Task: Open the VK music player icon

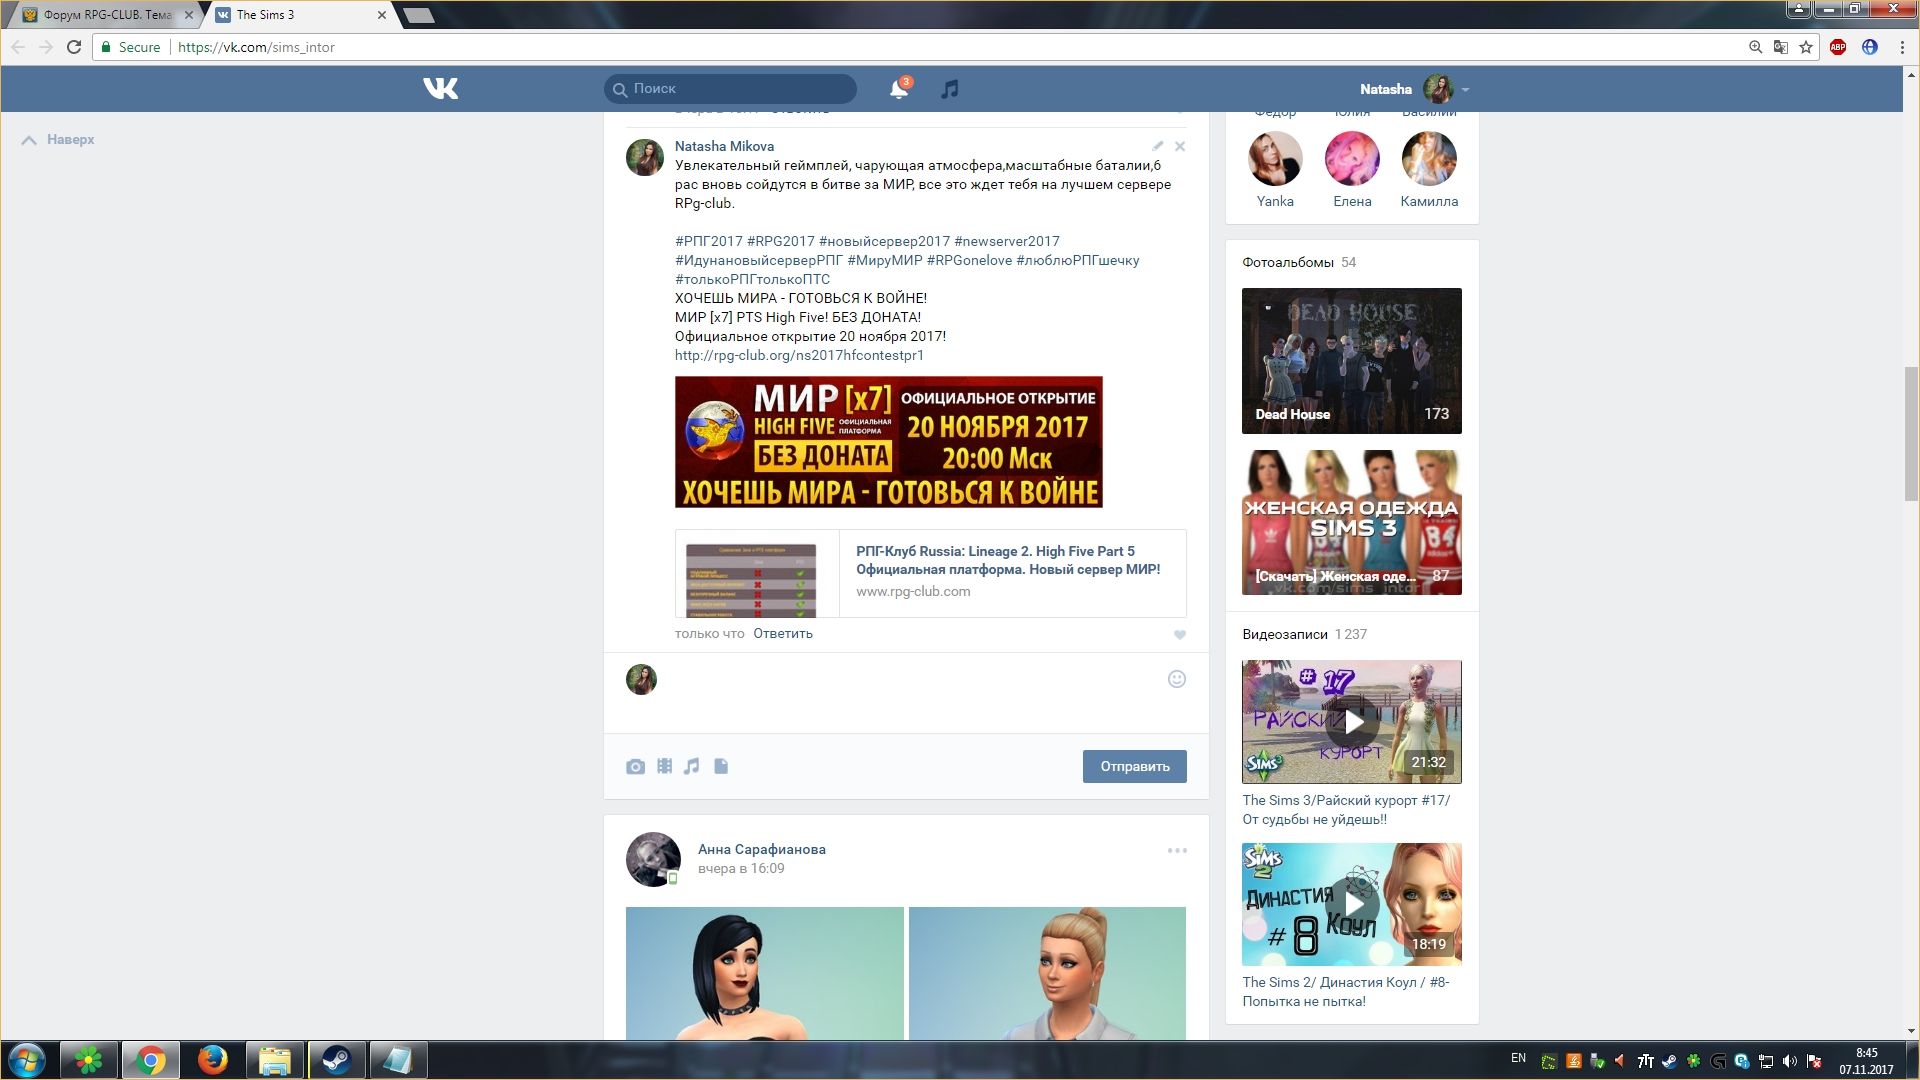Action: coord(950,89)
